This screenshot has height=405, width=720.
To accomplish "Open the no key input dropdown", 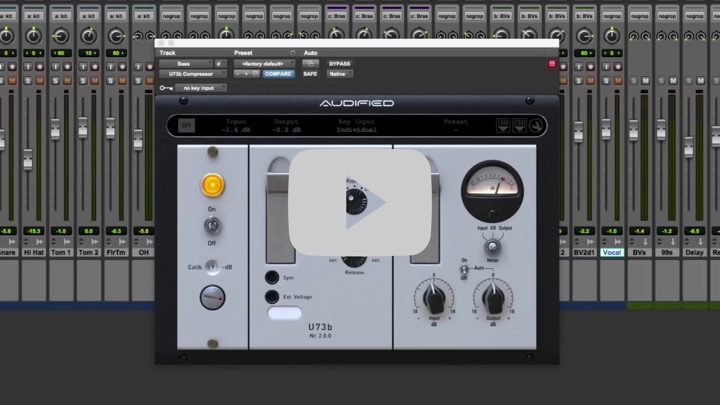I will point(201,88).
